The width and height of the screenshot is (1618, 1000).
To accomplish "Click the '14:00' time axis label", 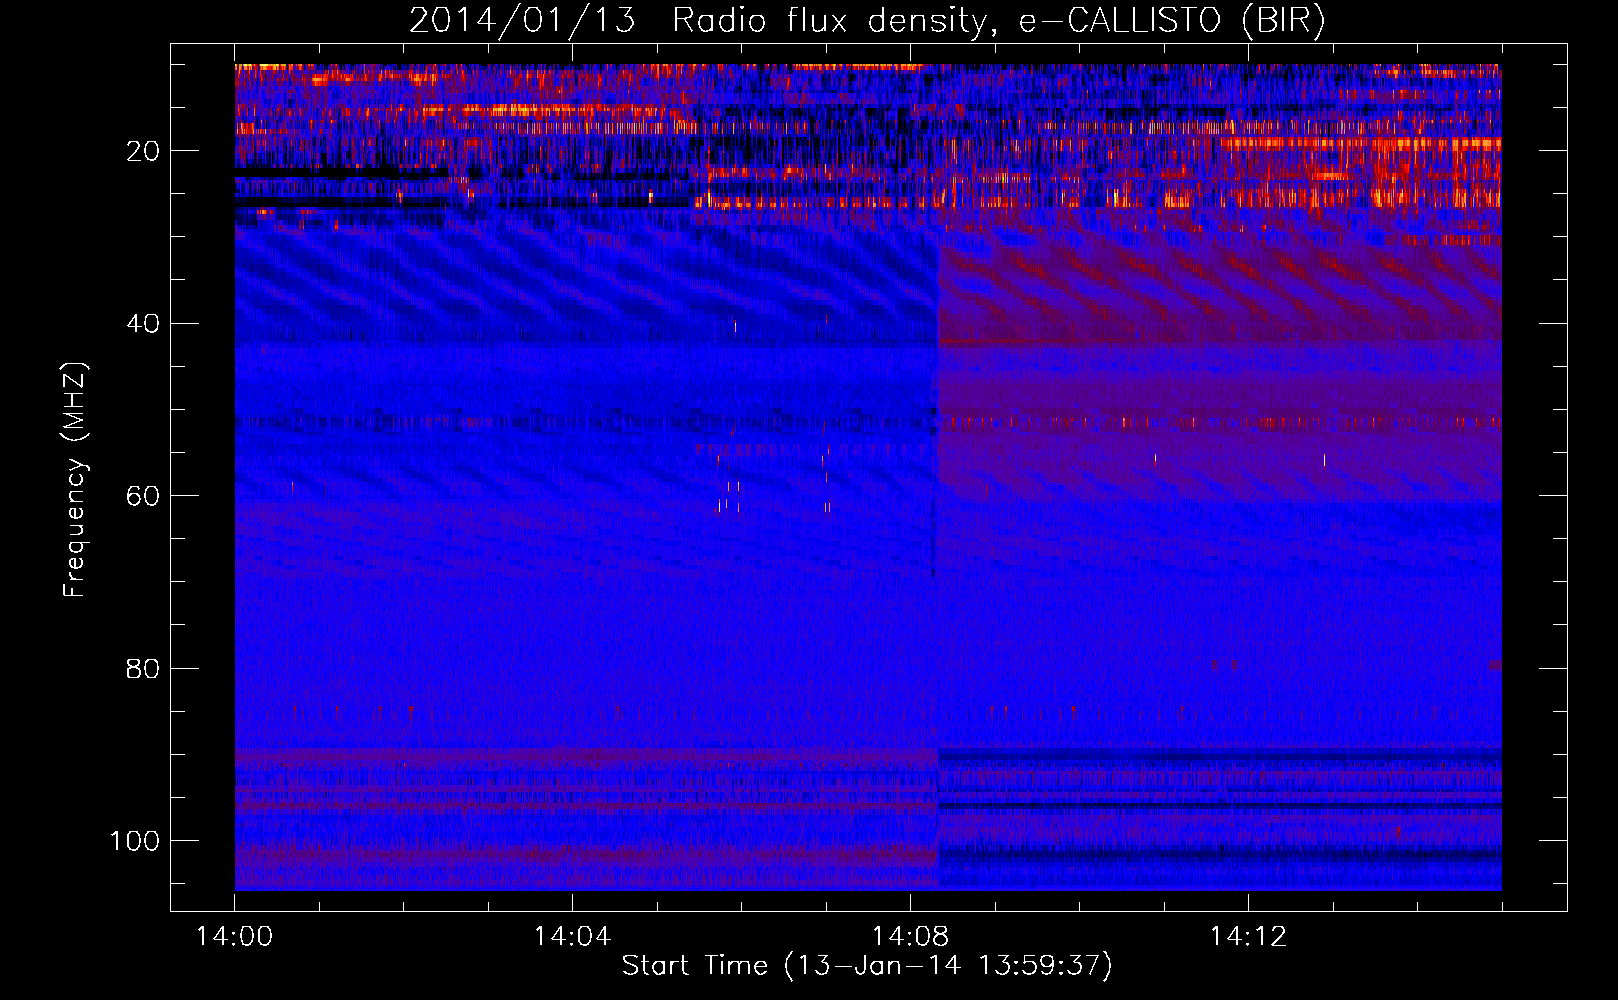I will tap(234, 937).
